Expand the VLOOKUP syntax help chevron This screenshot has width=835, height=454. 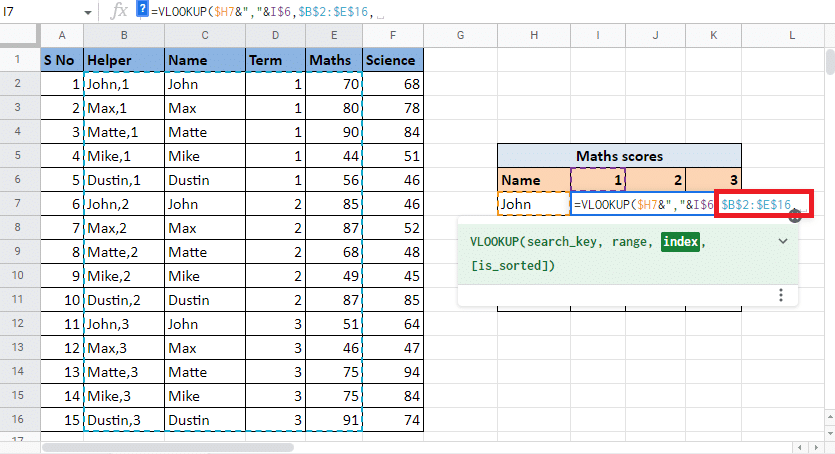pos(782,242)
